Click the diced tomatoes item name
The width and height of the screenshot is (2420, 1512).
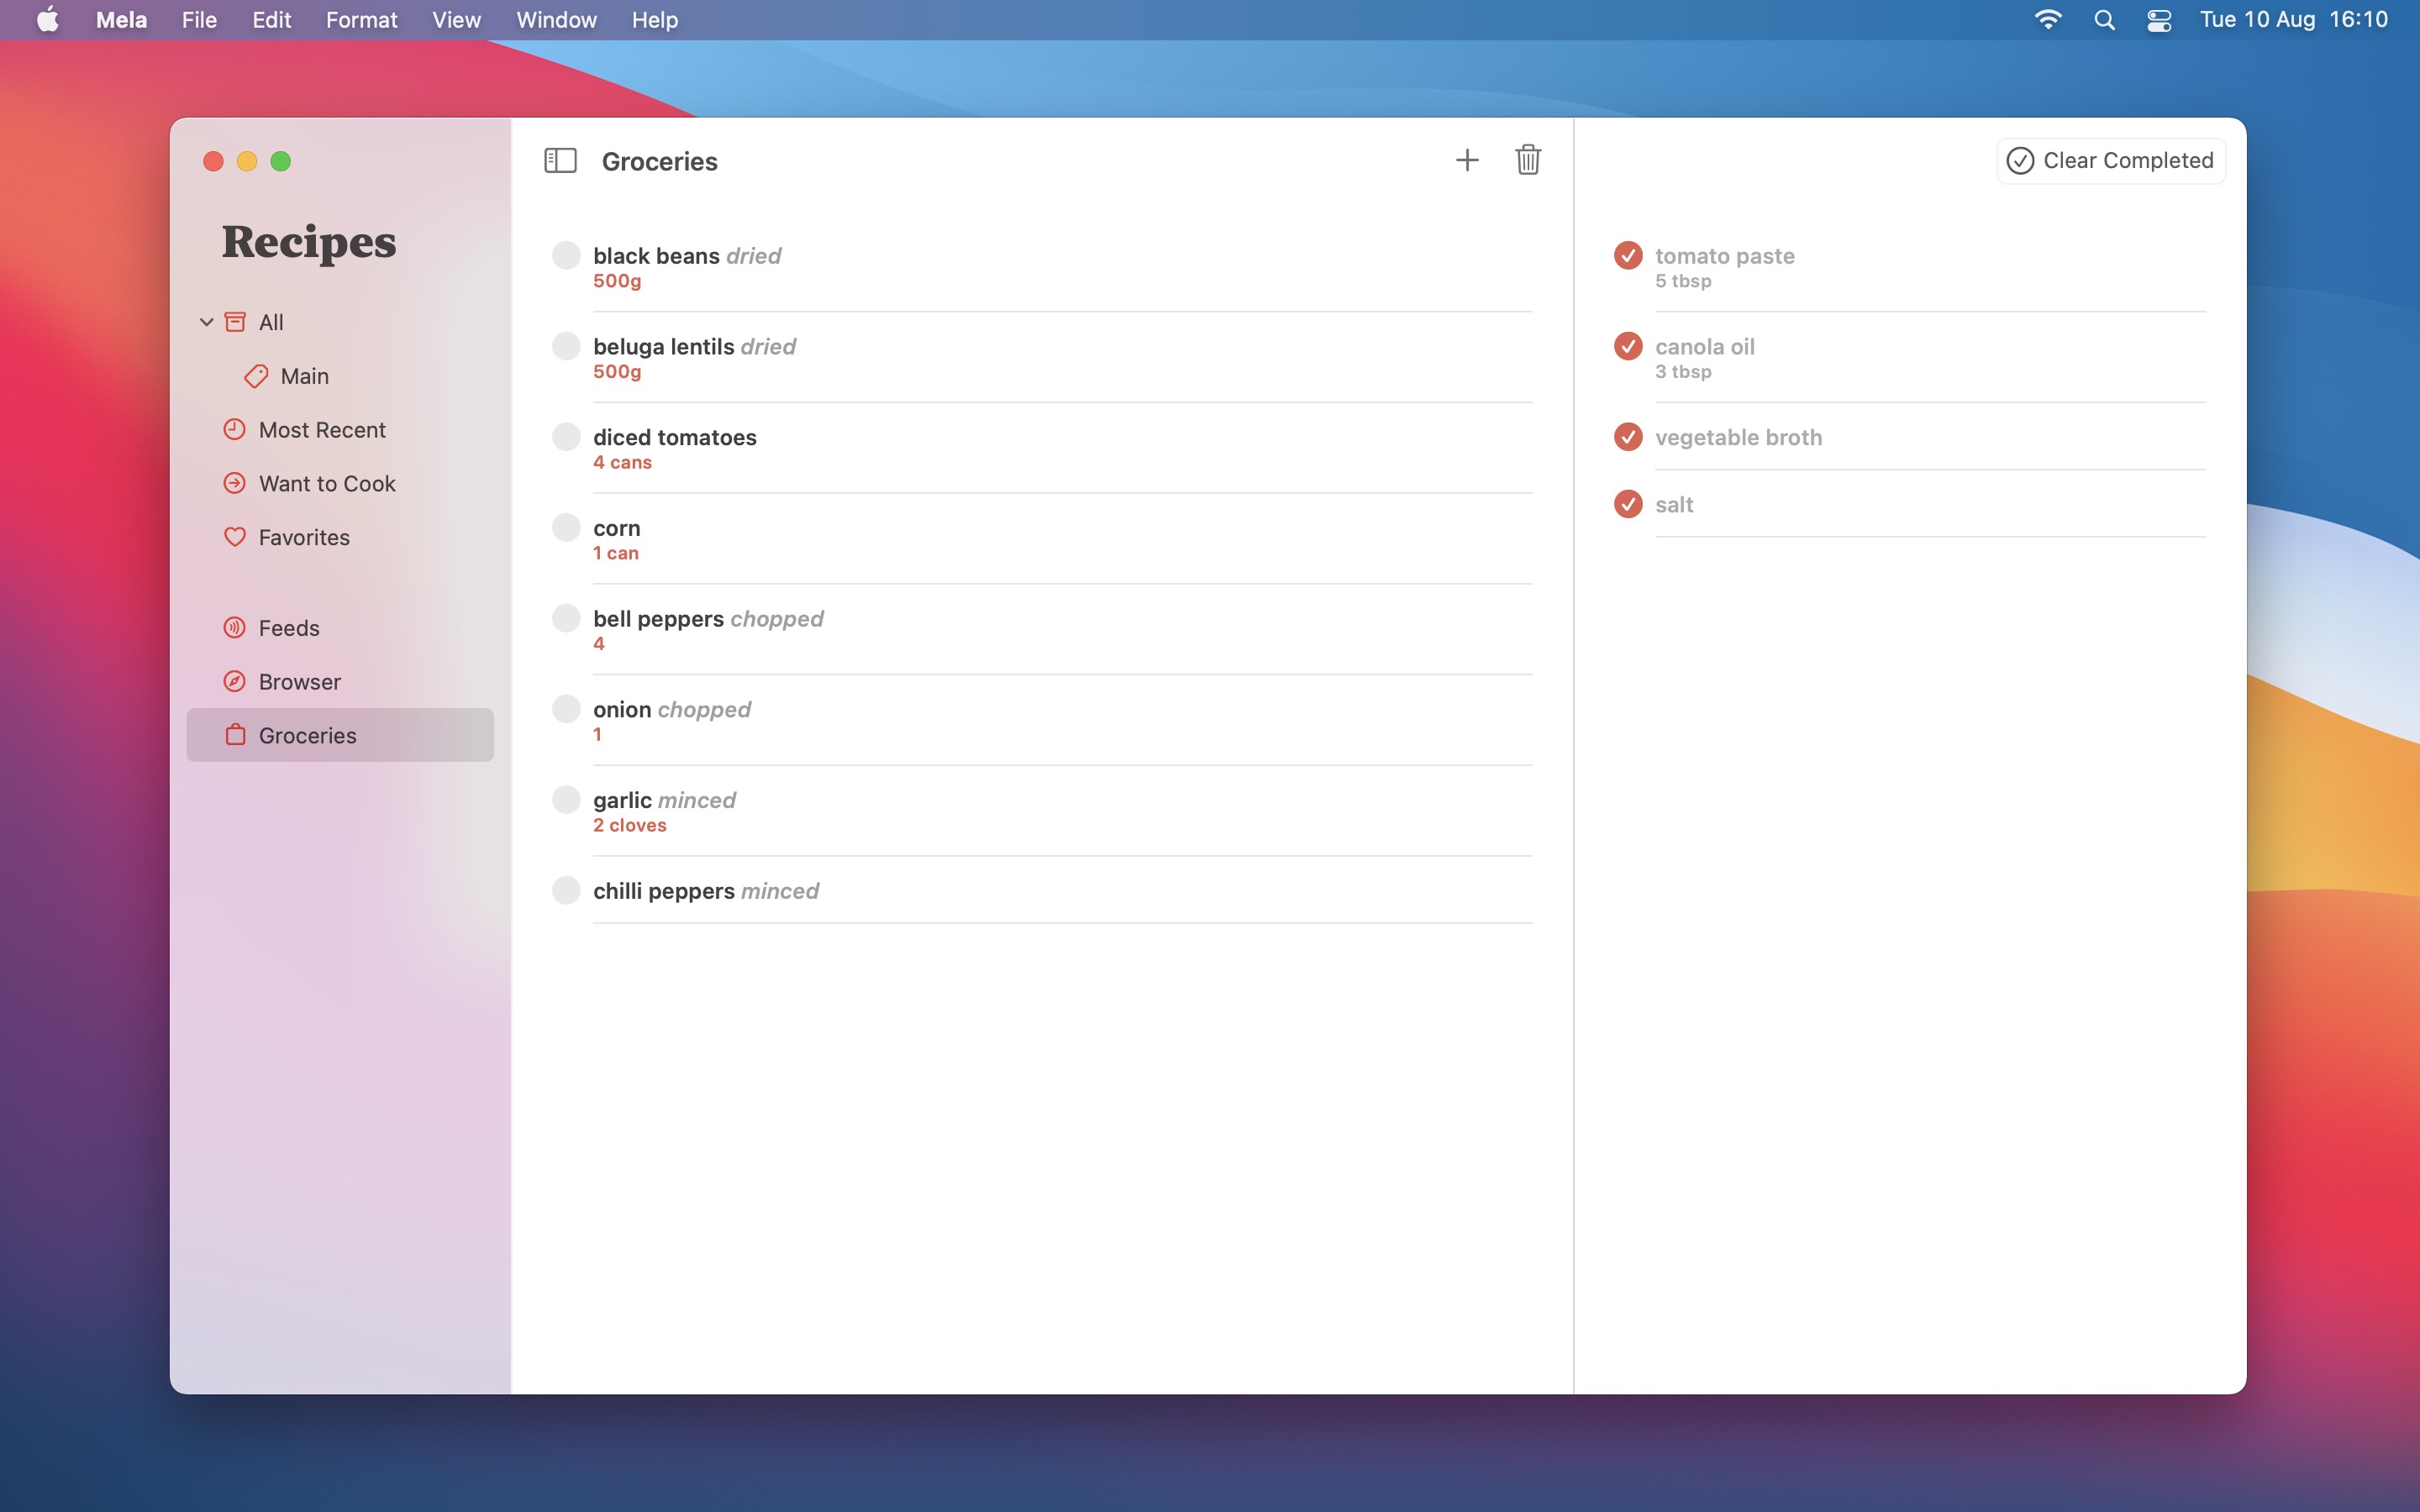pyautogui.click(x=675, y=437)
